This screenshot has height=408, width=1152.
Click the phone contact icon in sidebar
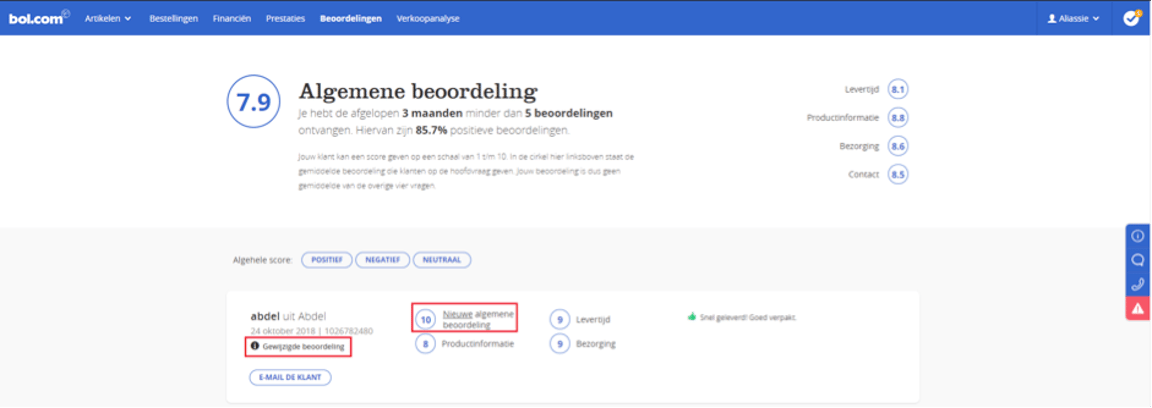(x=1137, y=284)
